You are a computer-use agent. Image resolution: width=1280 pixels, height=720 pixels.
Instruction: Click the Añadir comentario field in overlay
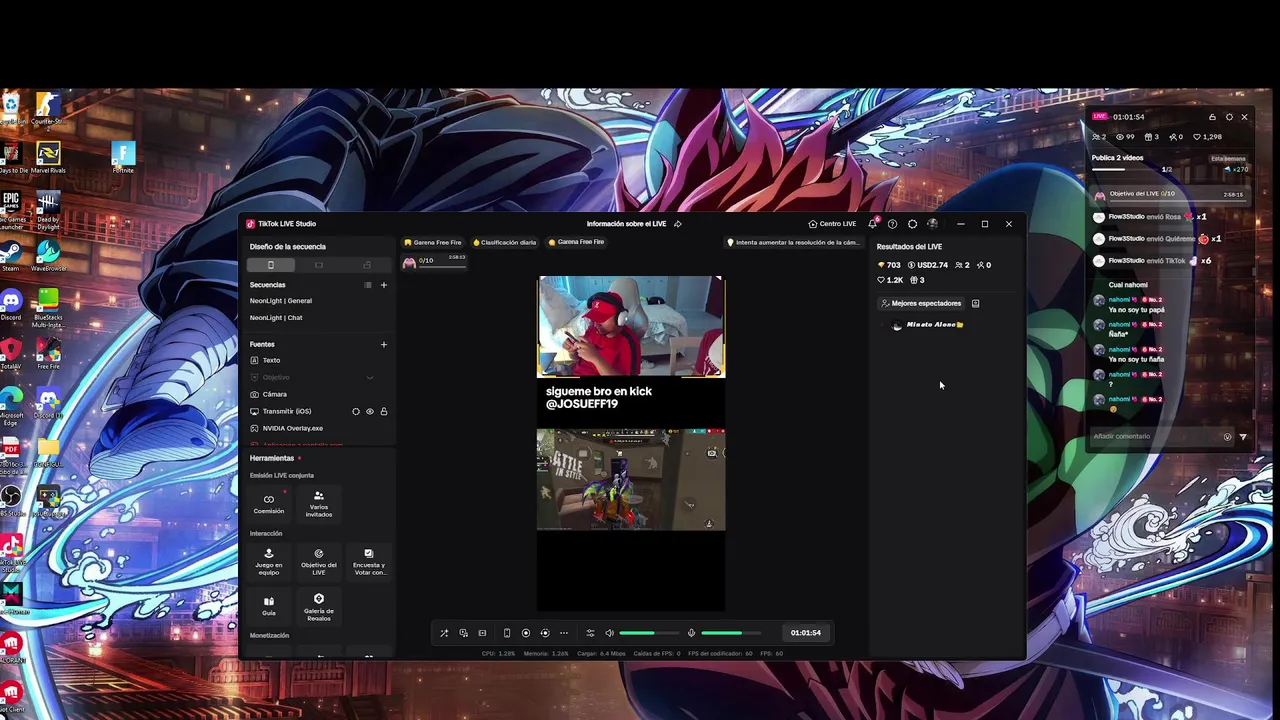click(x=1156, y=436)
